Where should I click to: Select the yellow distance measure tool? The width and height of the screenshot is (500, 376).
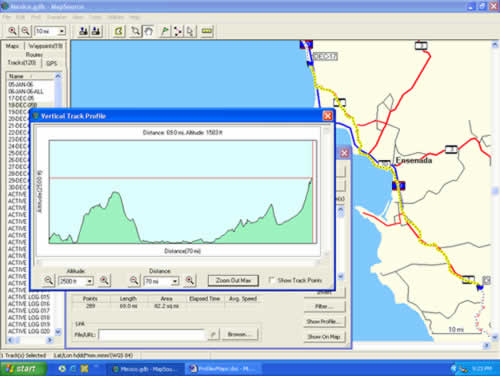tap(207, 31)
